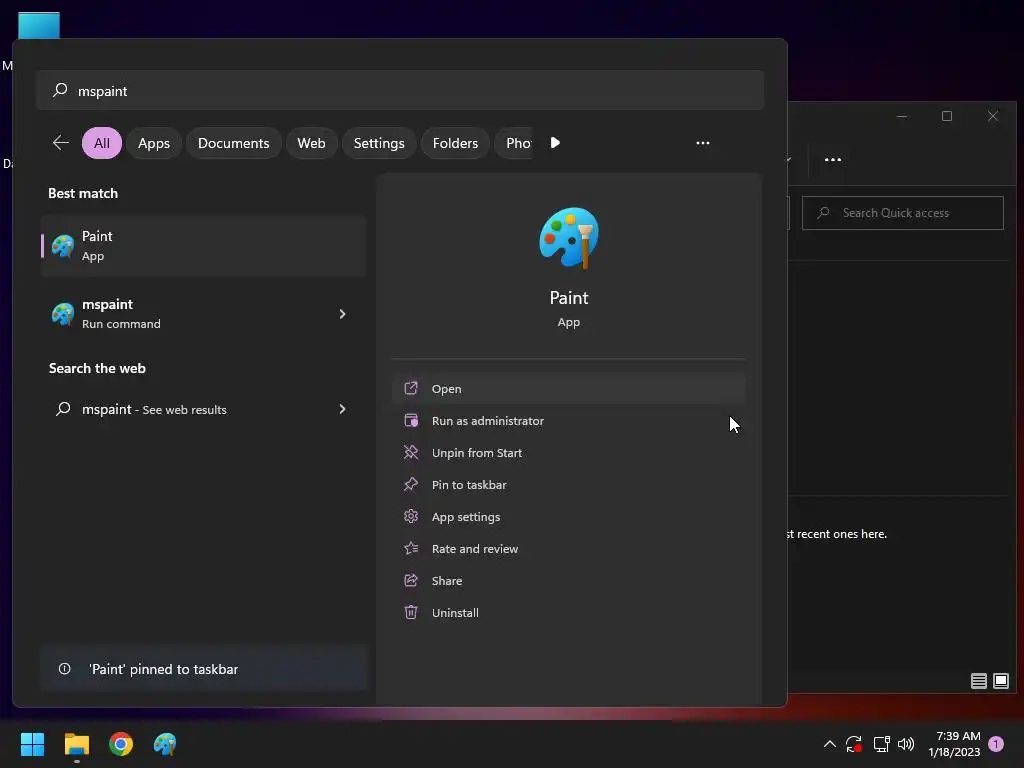Select the Apps filter tab

click(154, 143)
